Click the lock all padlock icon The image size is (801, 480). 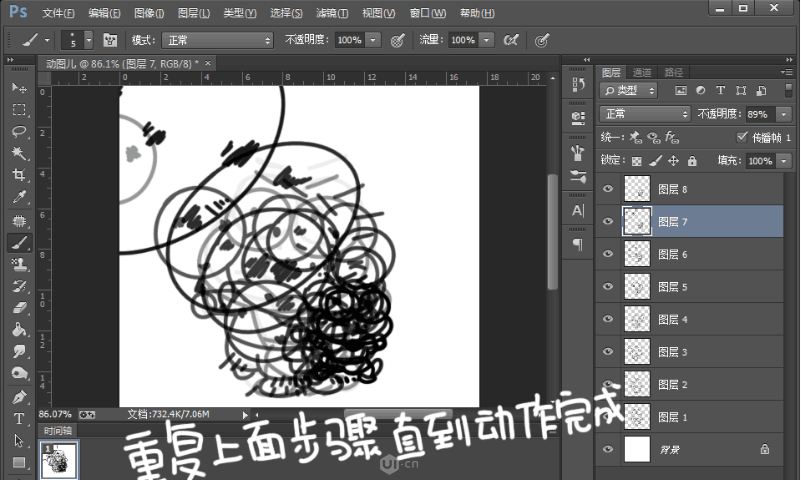click(x=691, y=160)
